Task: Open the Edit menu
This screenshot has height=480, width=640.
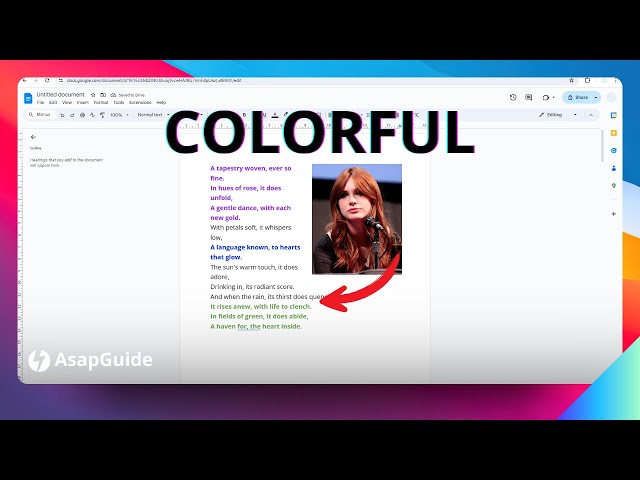Action: [x=53, y=102]
